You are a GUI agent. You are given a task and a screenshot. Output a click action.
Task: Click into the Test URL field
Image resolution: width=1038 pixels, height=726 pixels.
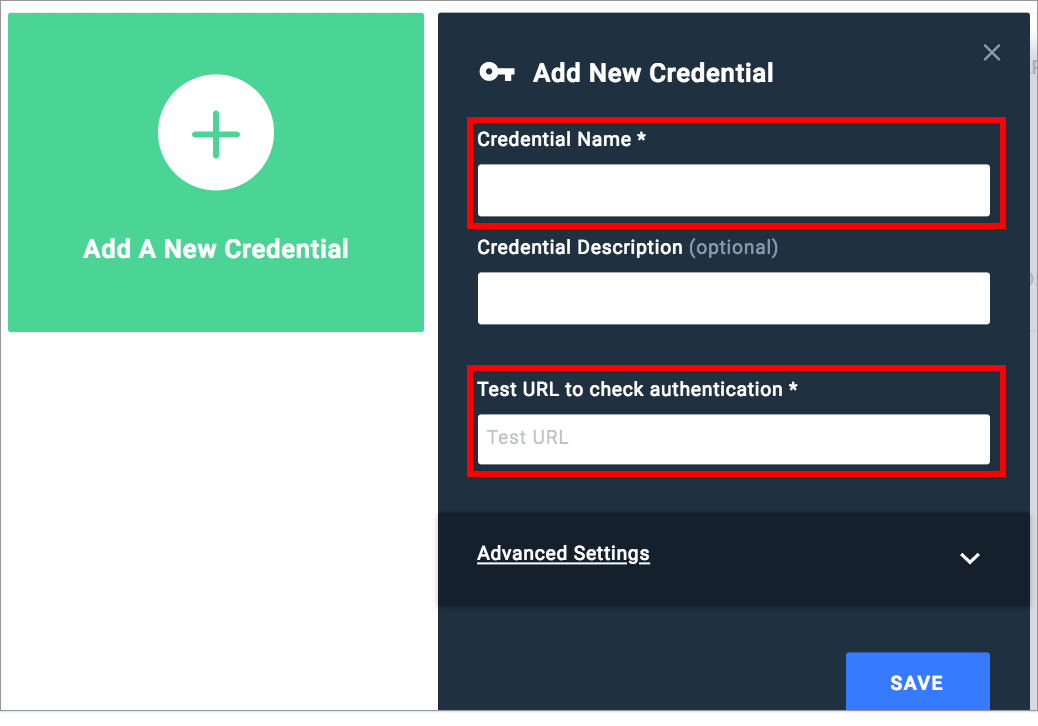(x=733, y=439)
